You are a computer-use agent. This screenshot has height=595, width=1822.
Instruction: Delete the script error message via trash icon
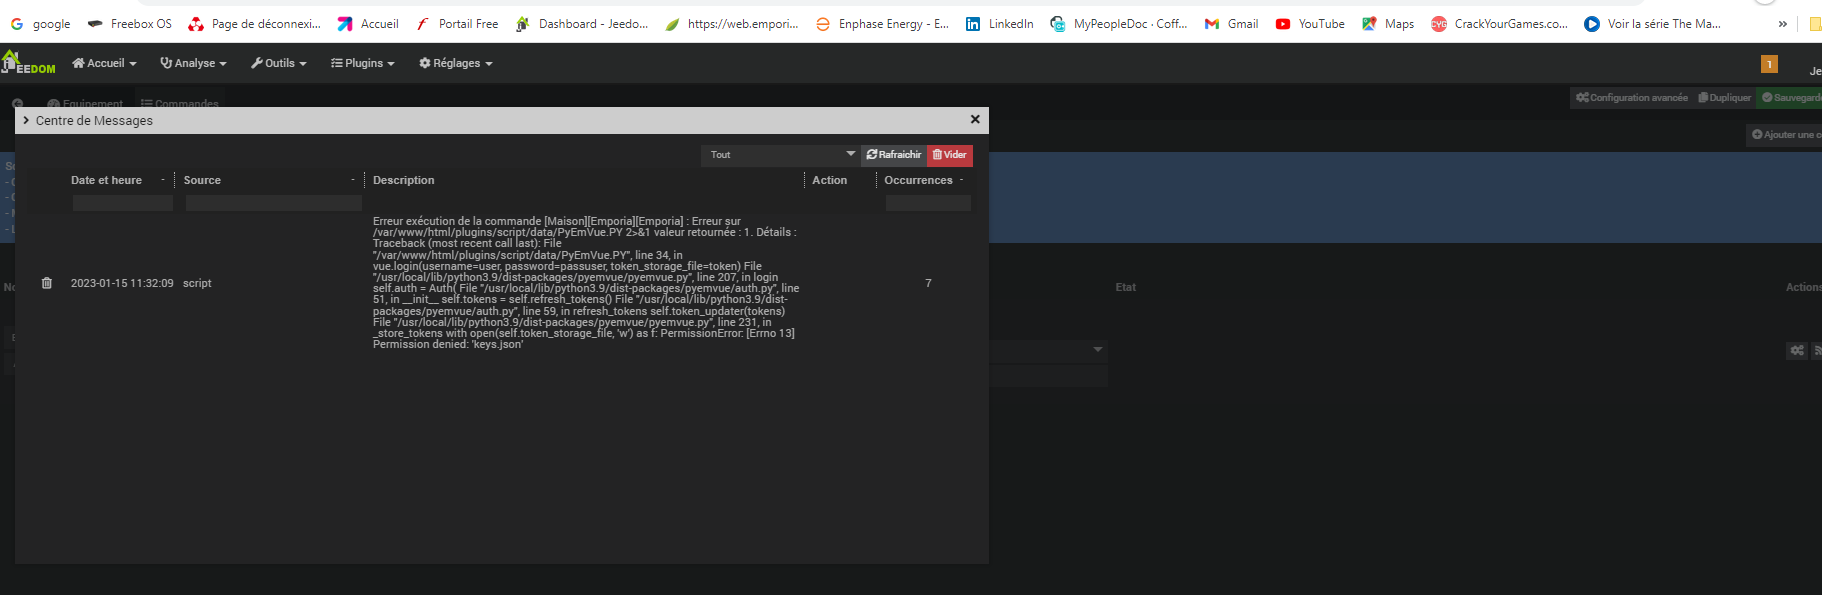47,283
